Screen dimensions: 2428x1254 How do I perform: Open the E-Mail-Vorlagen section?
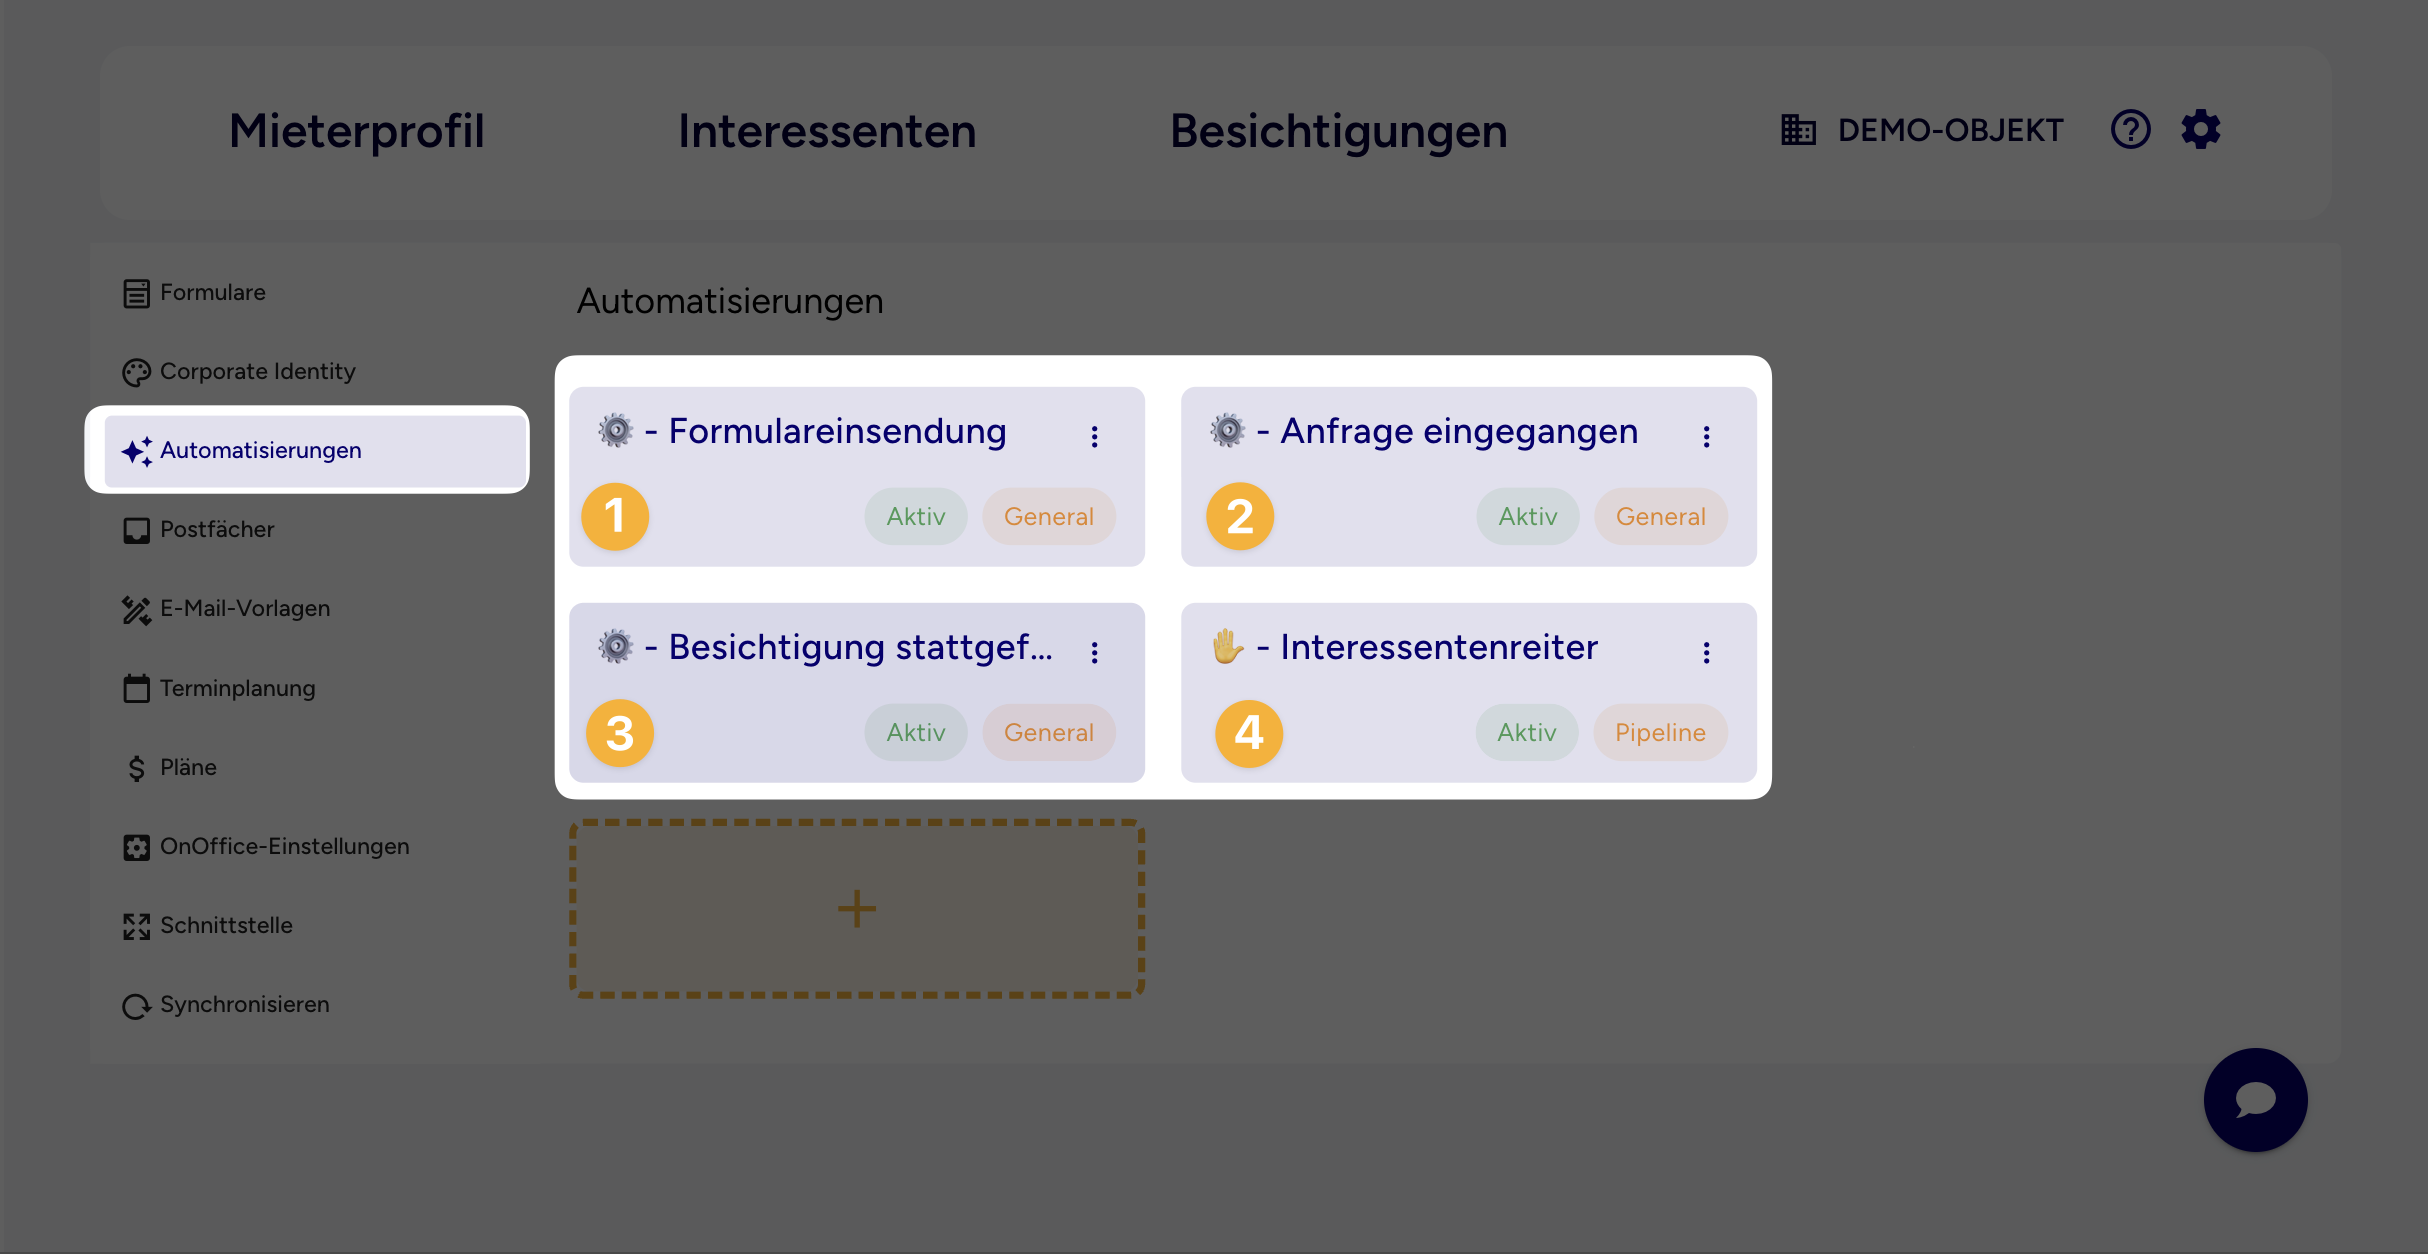pyautogui.click(x=246, y=608)
